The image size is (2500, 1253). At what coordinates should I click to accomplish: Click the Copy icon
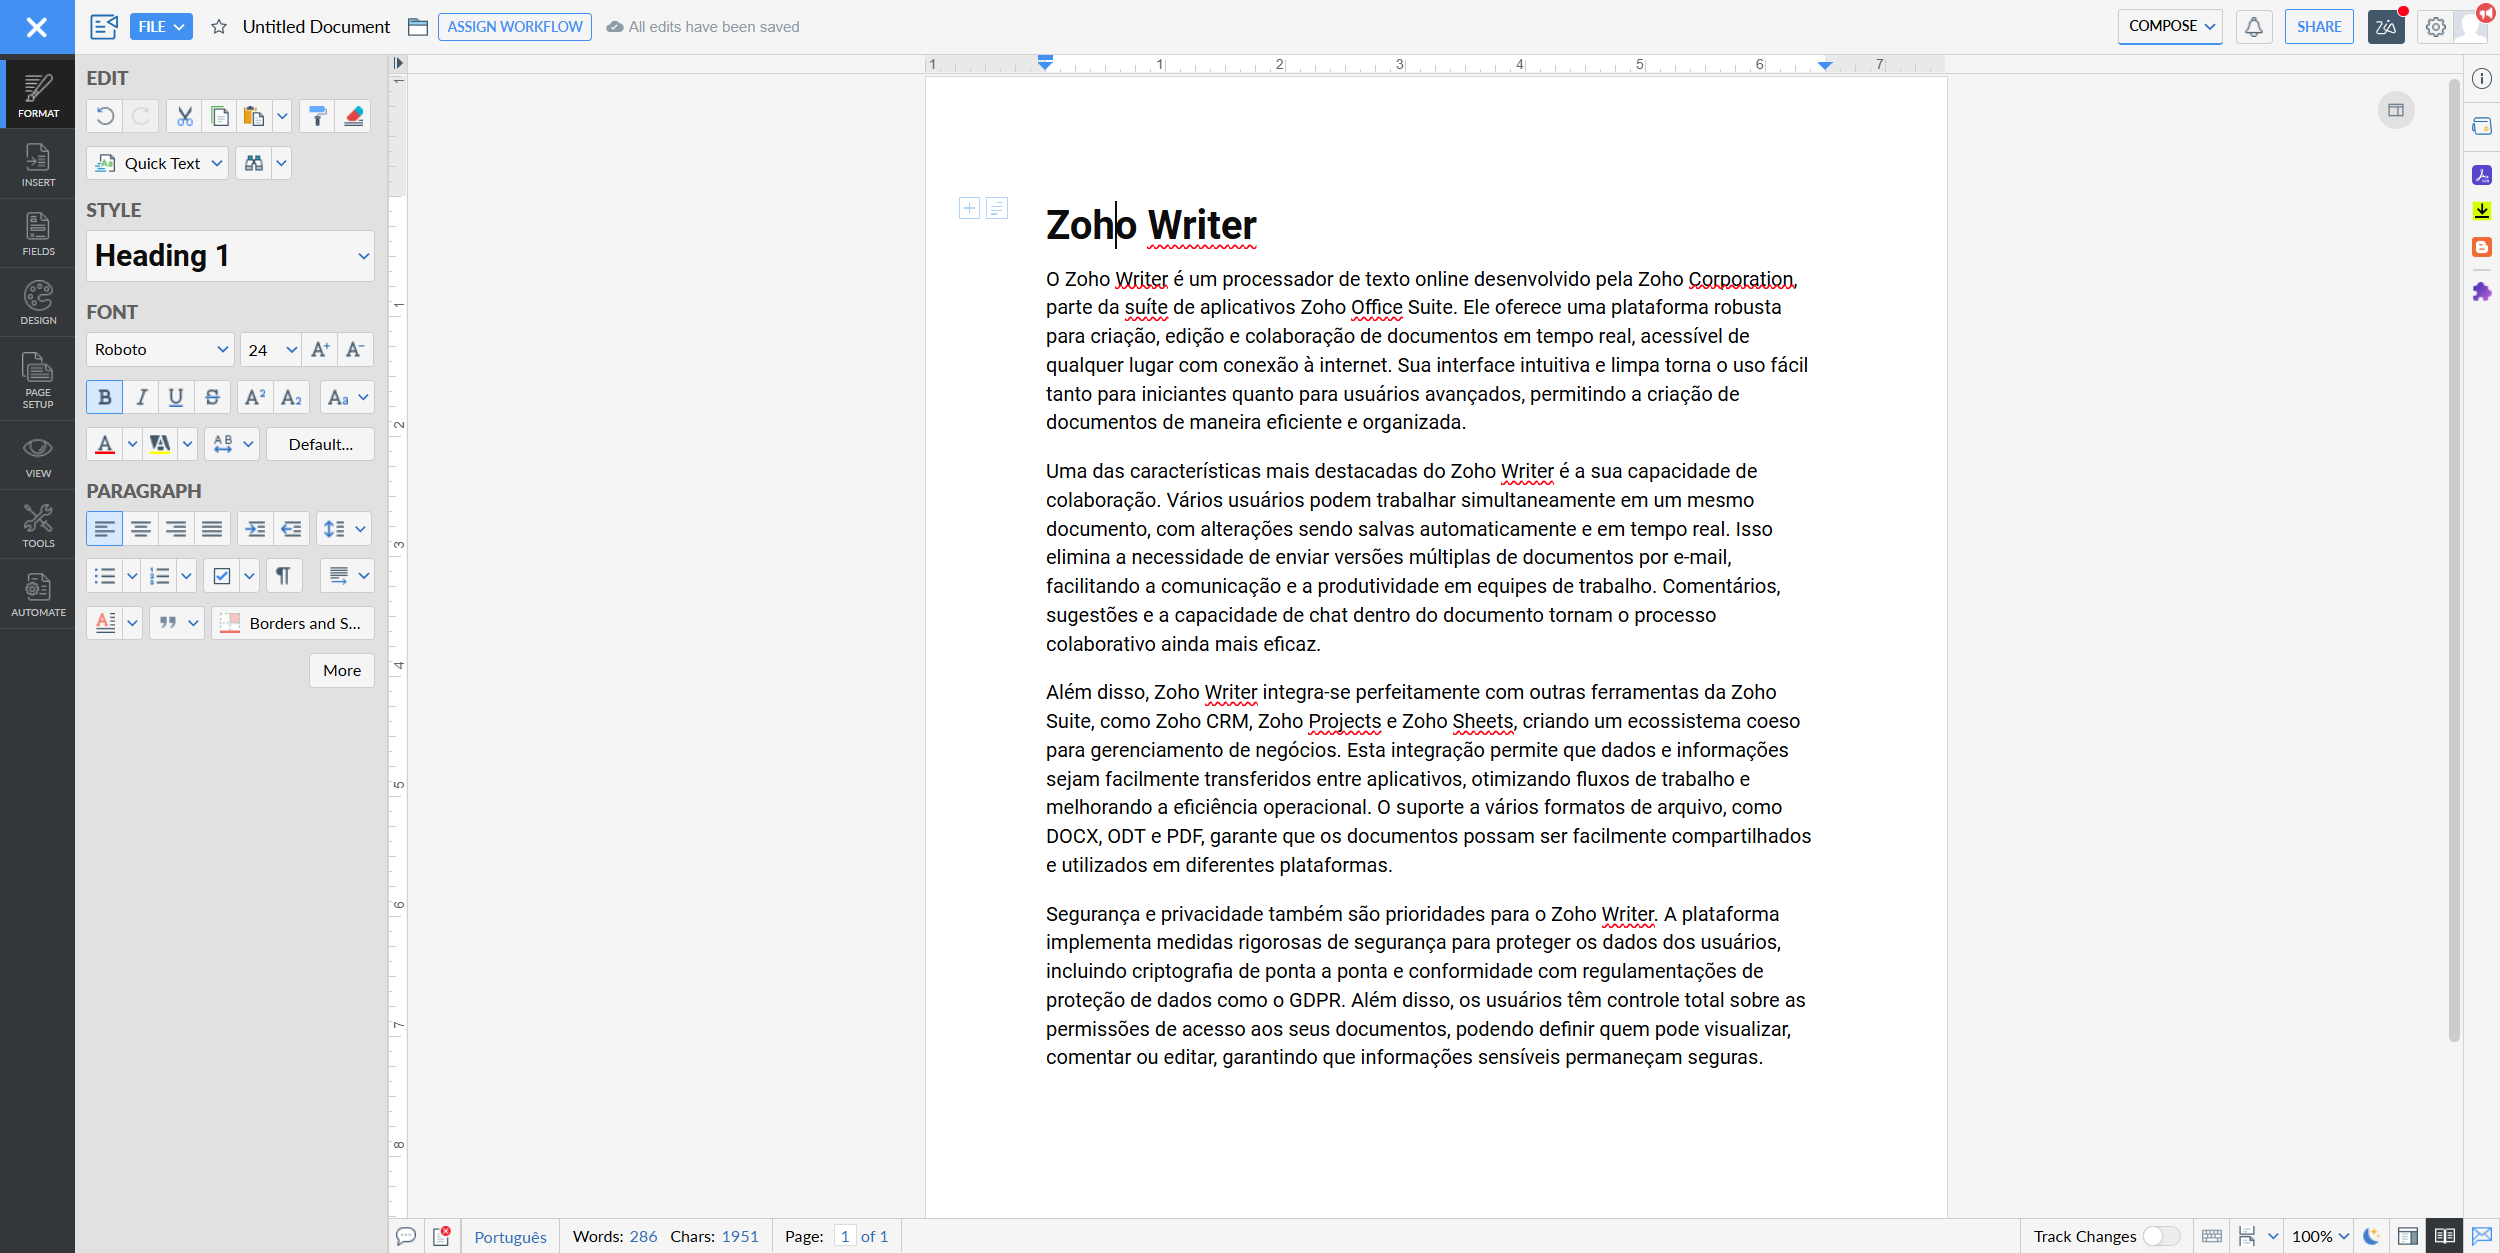pos(220,116)
